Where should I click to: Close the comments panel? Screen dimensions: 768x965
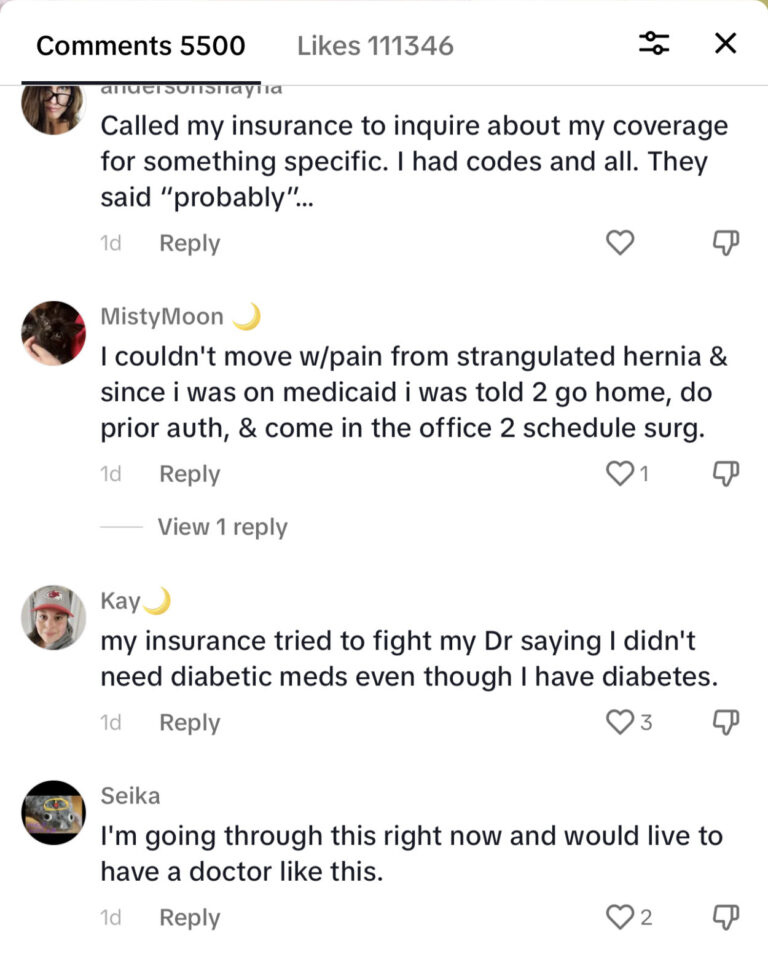pyautogui.click(x=724, y=44)
